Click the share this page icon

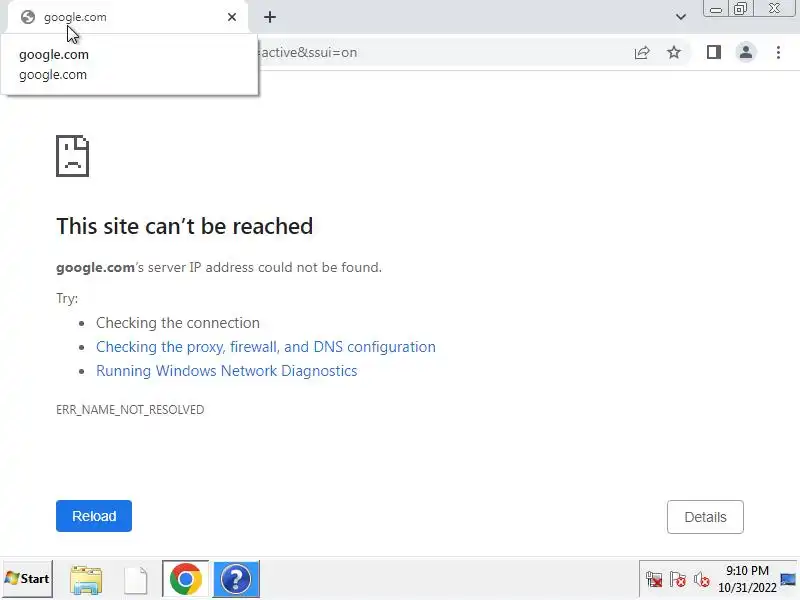[642, 53]
